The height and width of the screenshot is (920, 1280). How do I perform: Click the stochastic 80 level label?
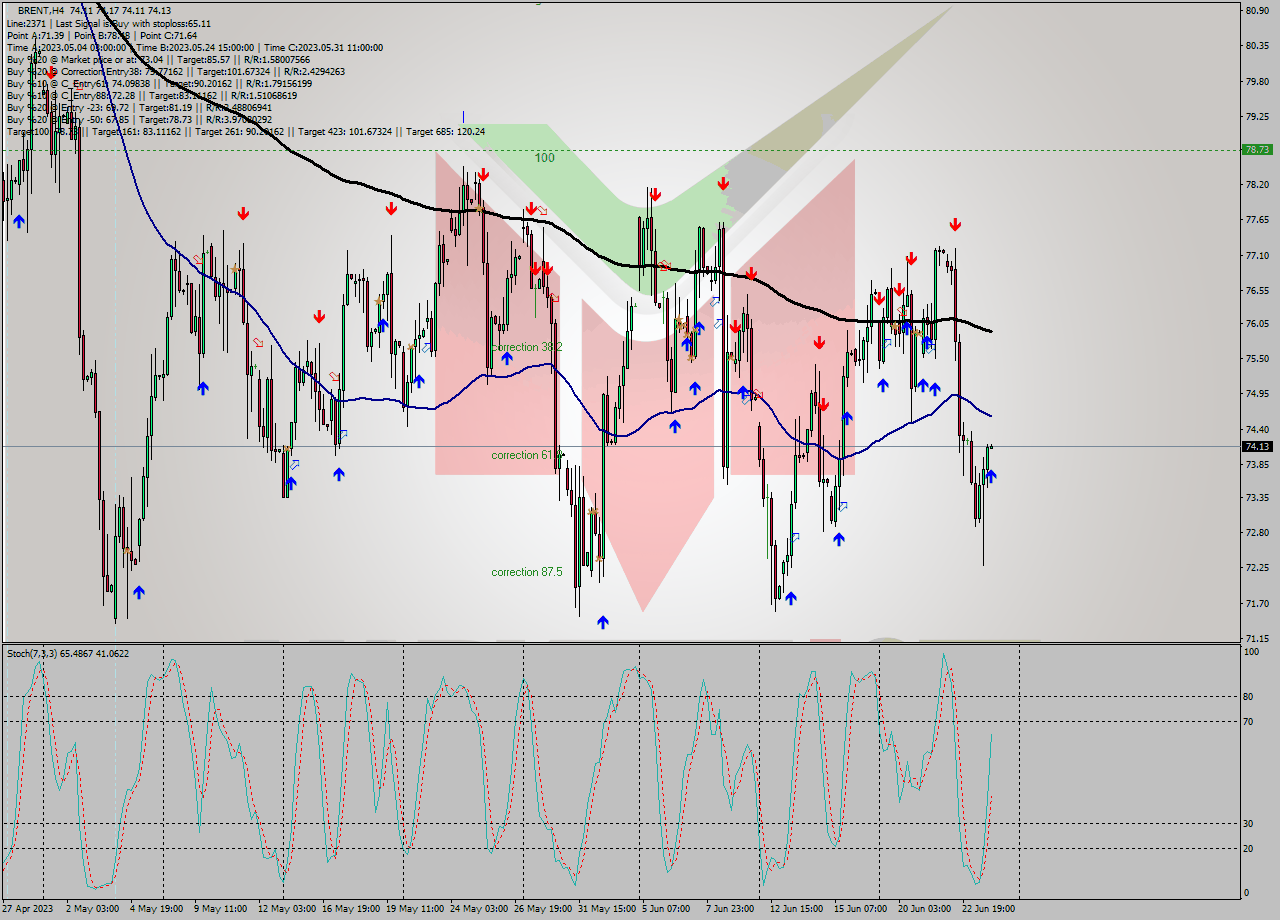tap(1248, 697)
